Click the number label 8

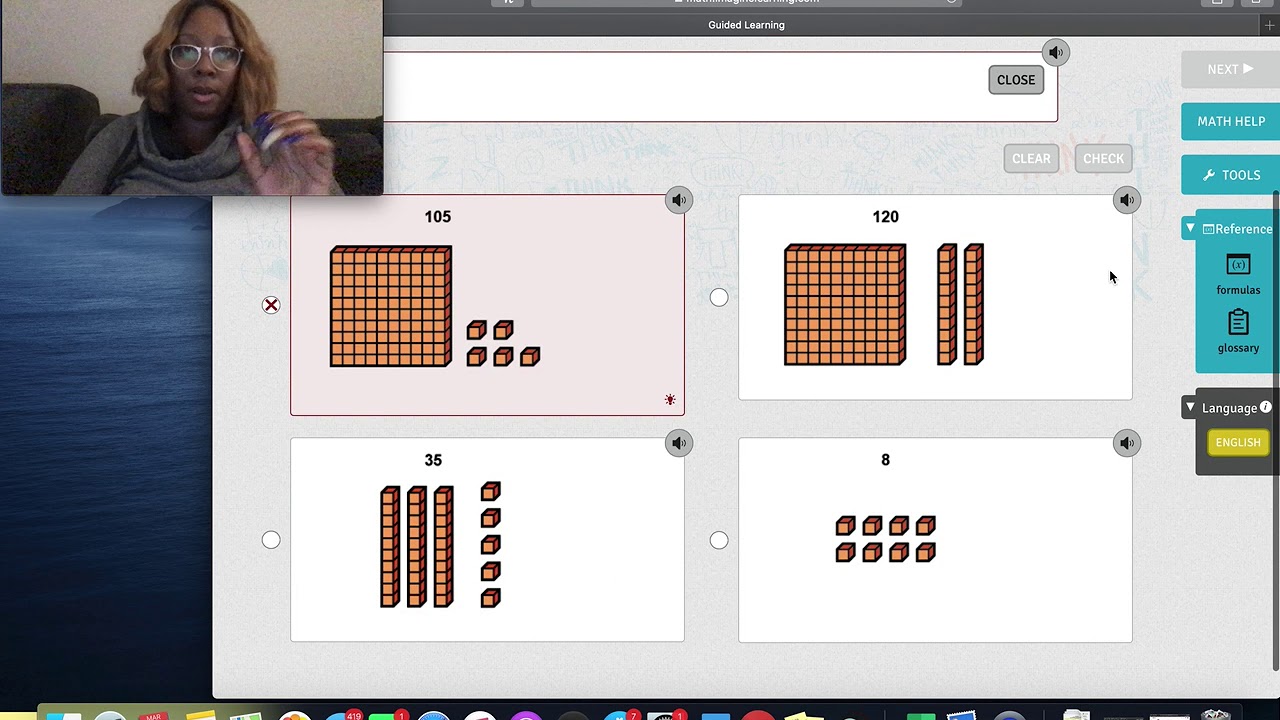point(885,460)
